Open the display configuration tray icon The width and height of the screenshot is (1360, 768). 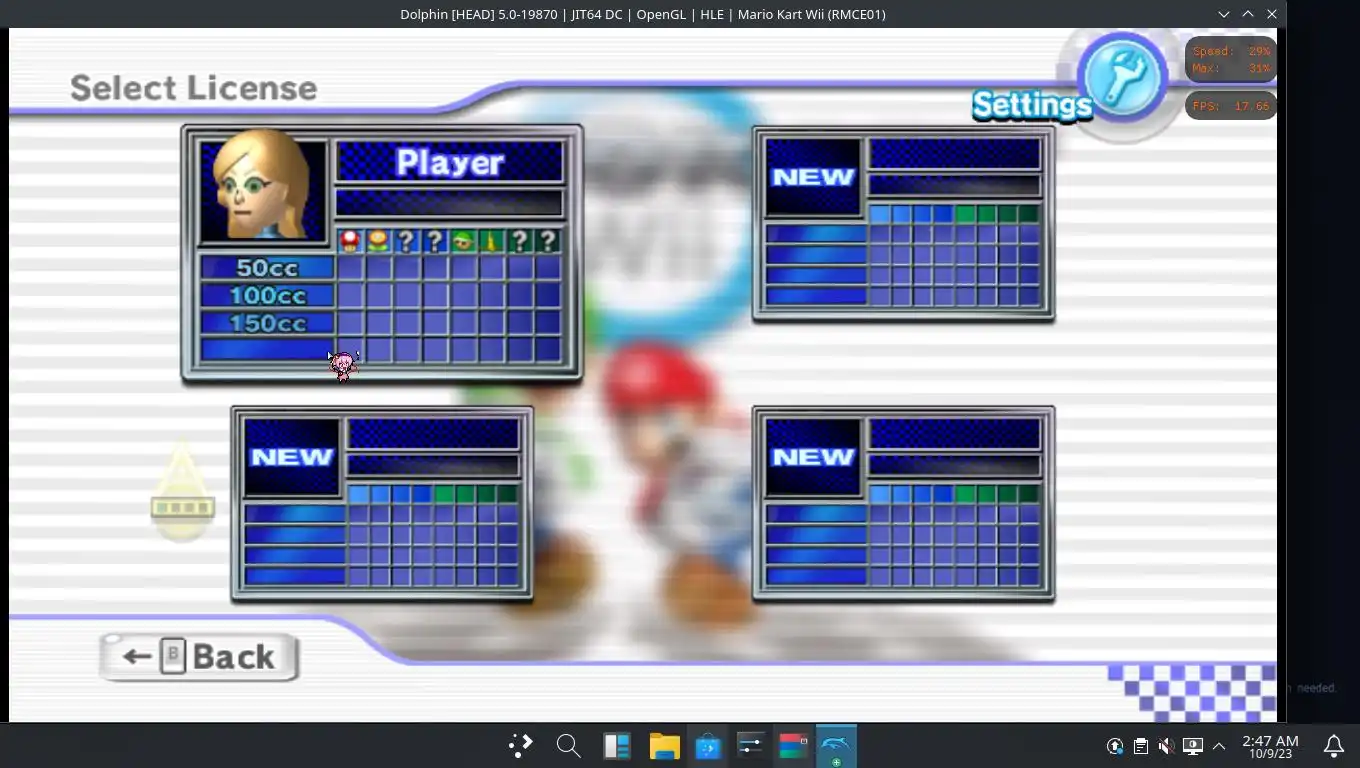coord(1192,746)
